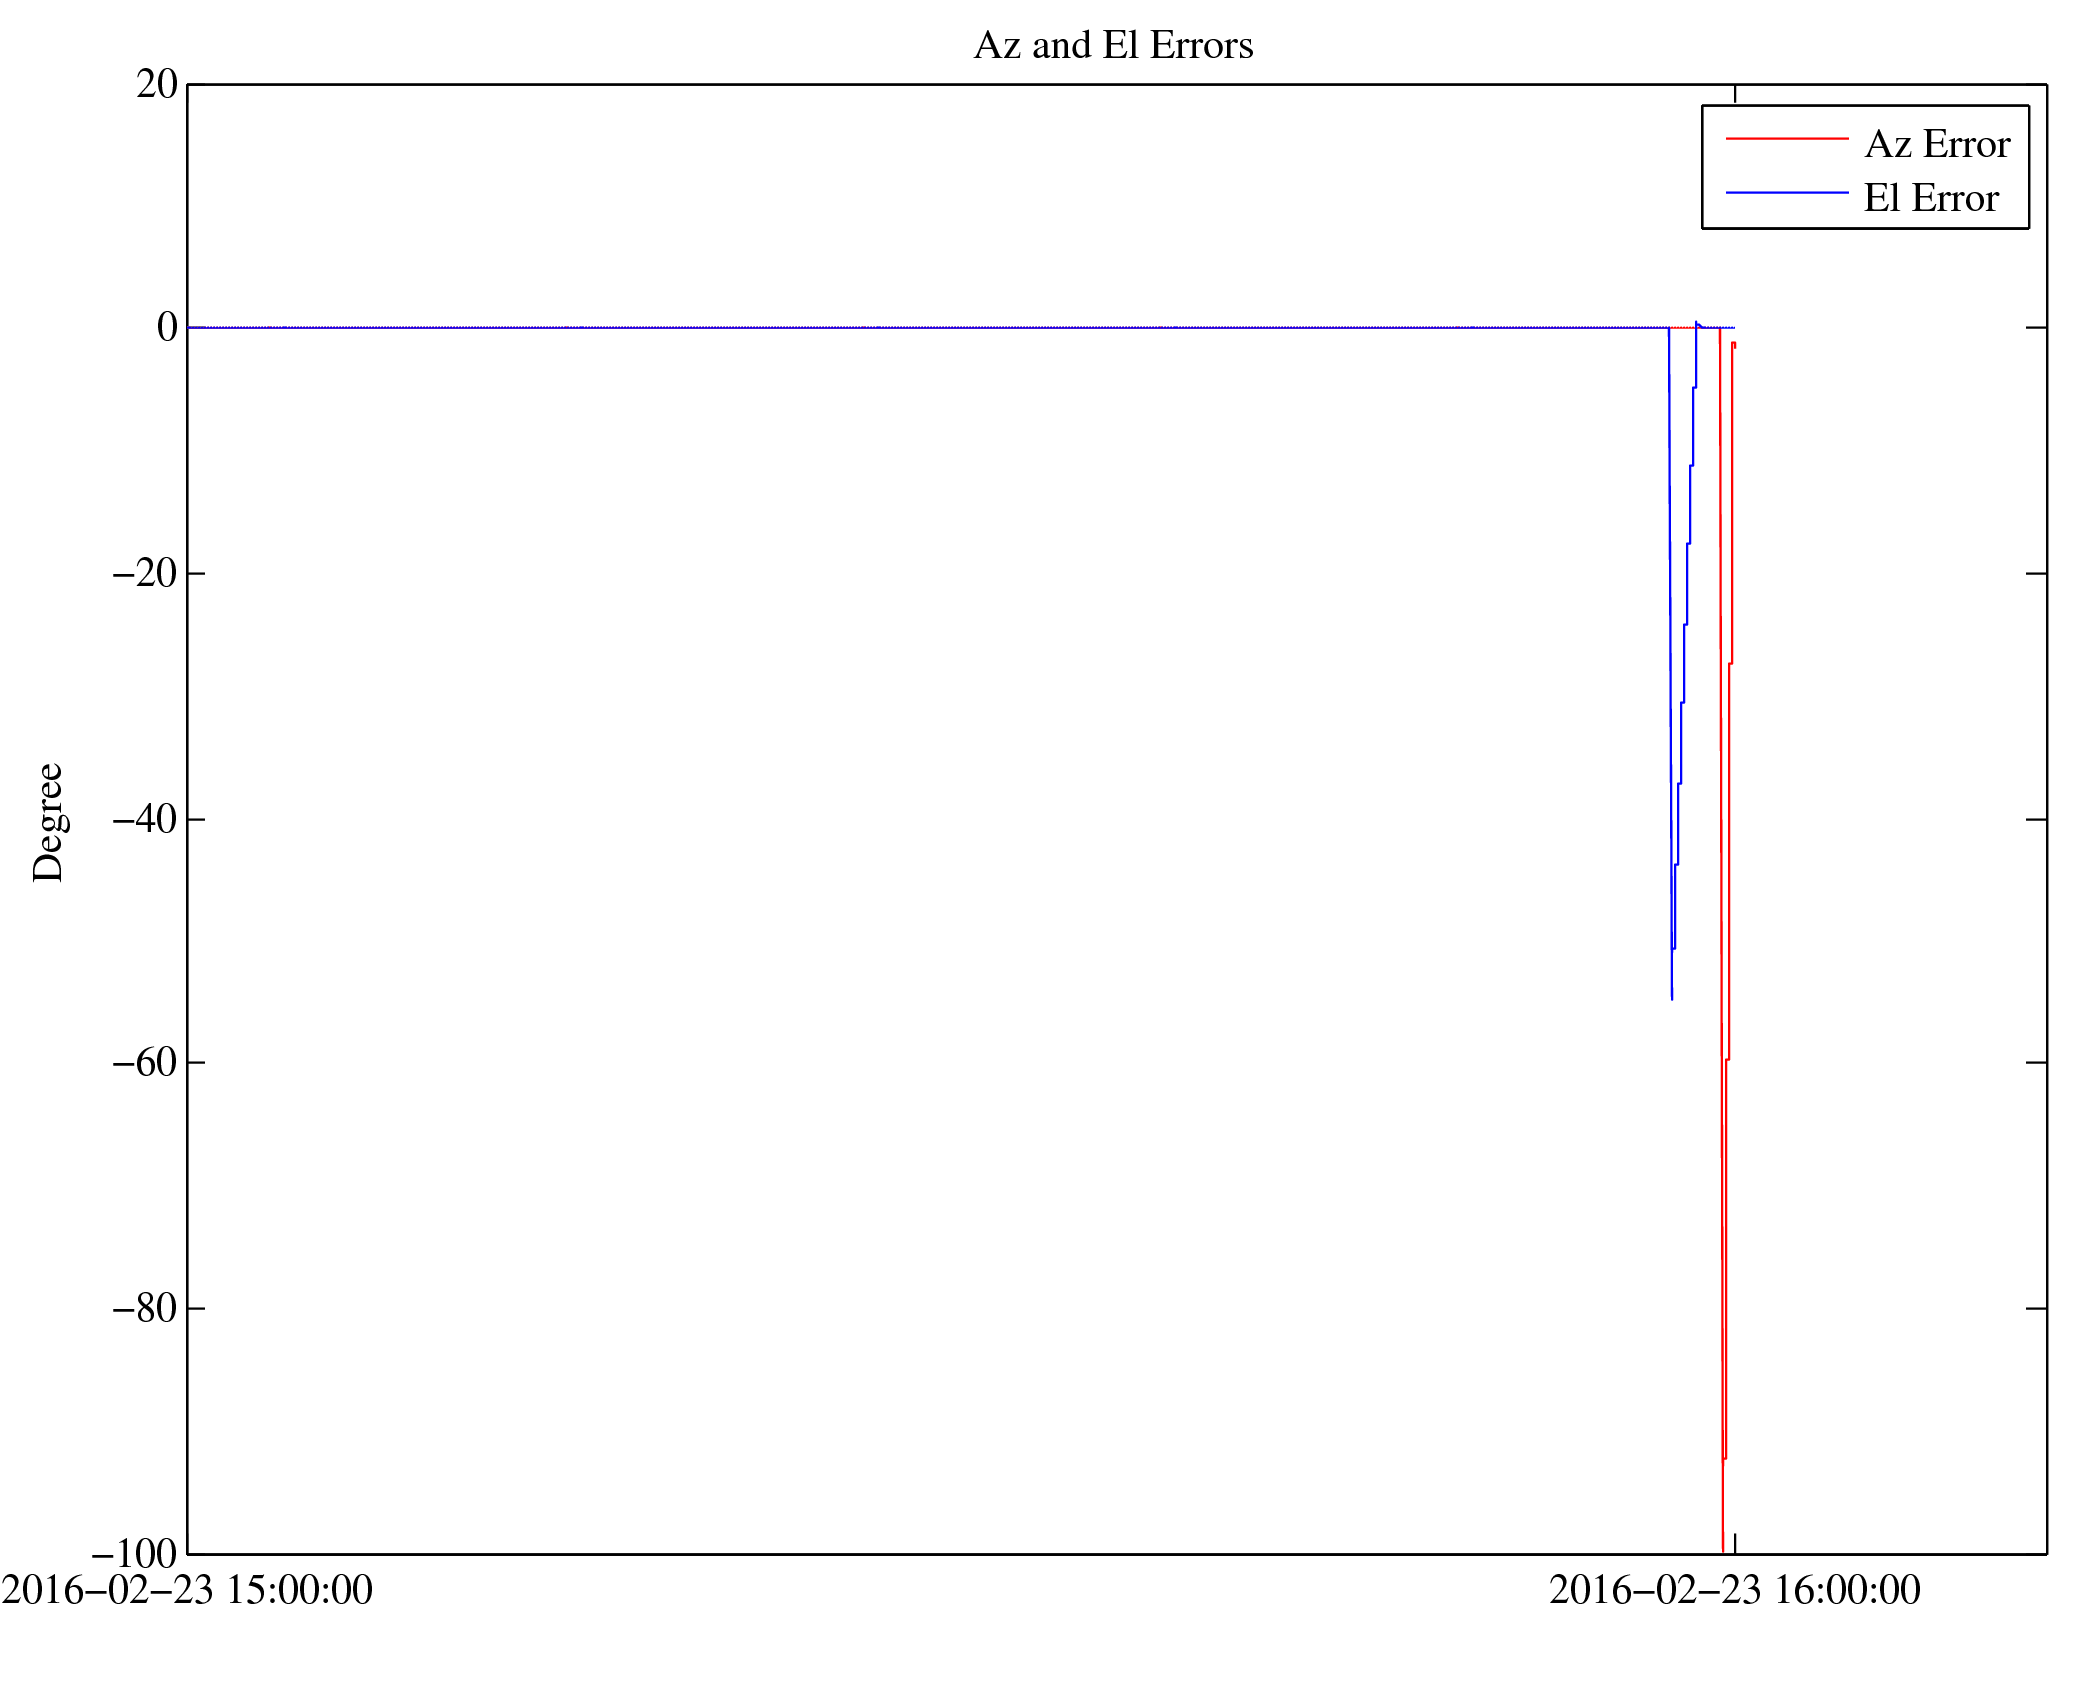Click the 'Degree' y-axis label
The image size is (2075, 1683).
coord(48,822)
